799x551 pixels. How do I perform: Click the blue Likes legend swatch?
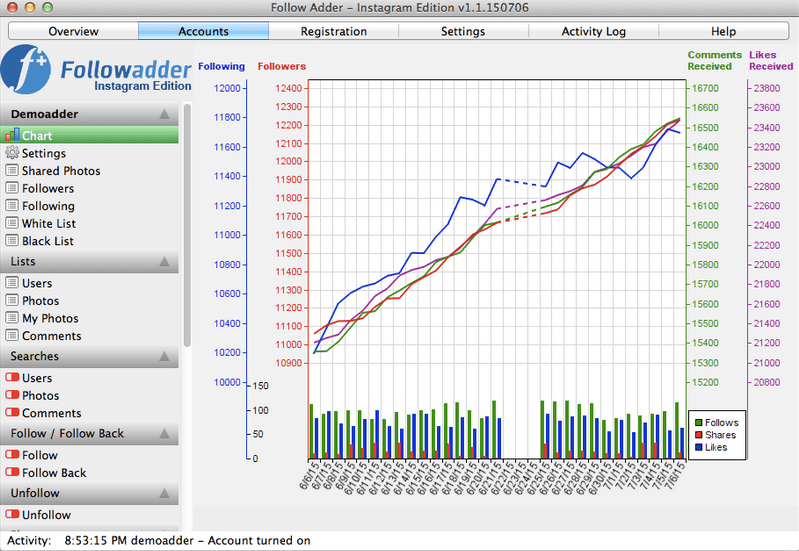tap(698, 447)
